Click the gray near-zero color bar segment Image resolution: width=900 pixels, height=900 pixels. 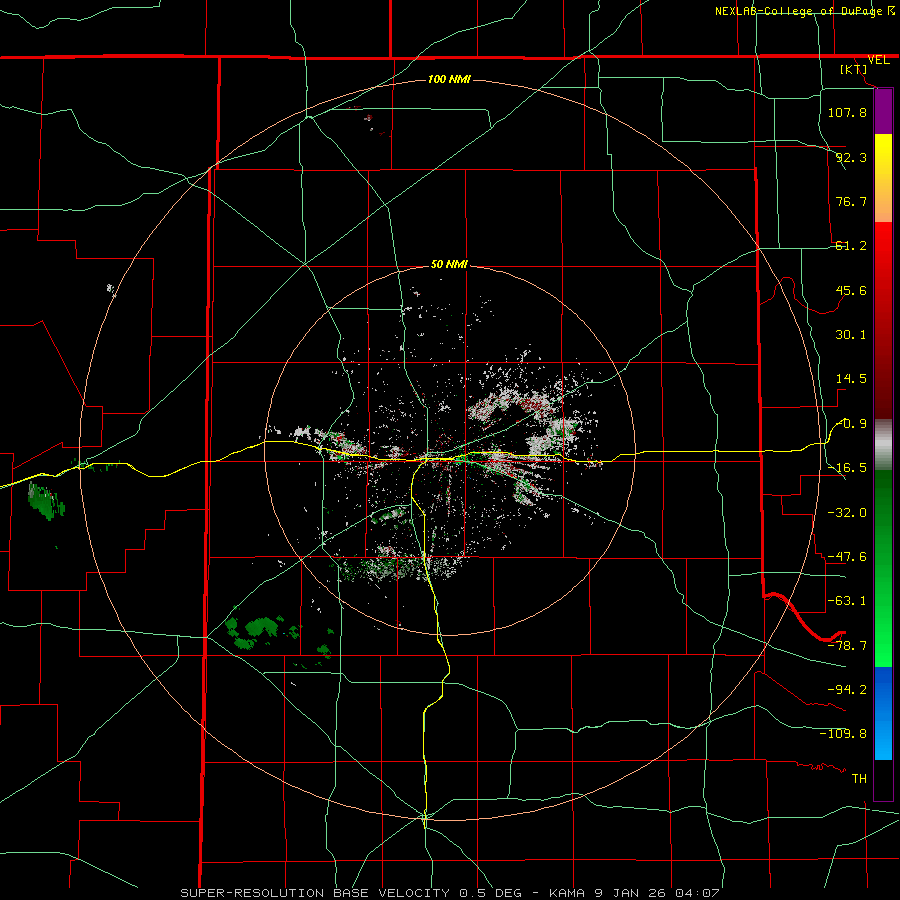[x=883, y=445]
